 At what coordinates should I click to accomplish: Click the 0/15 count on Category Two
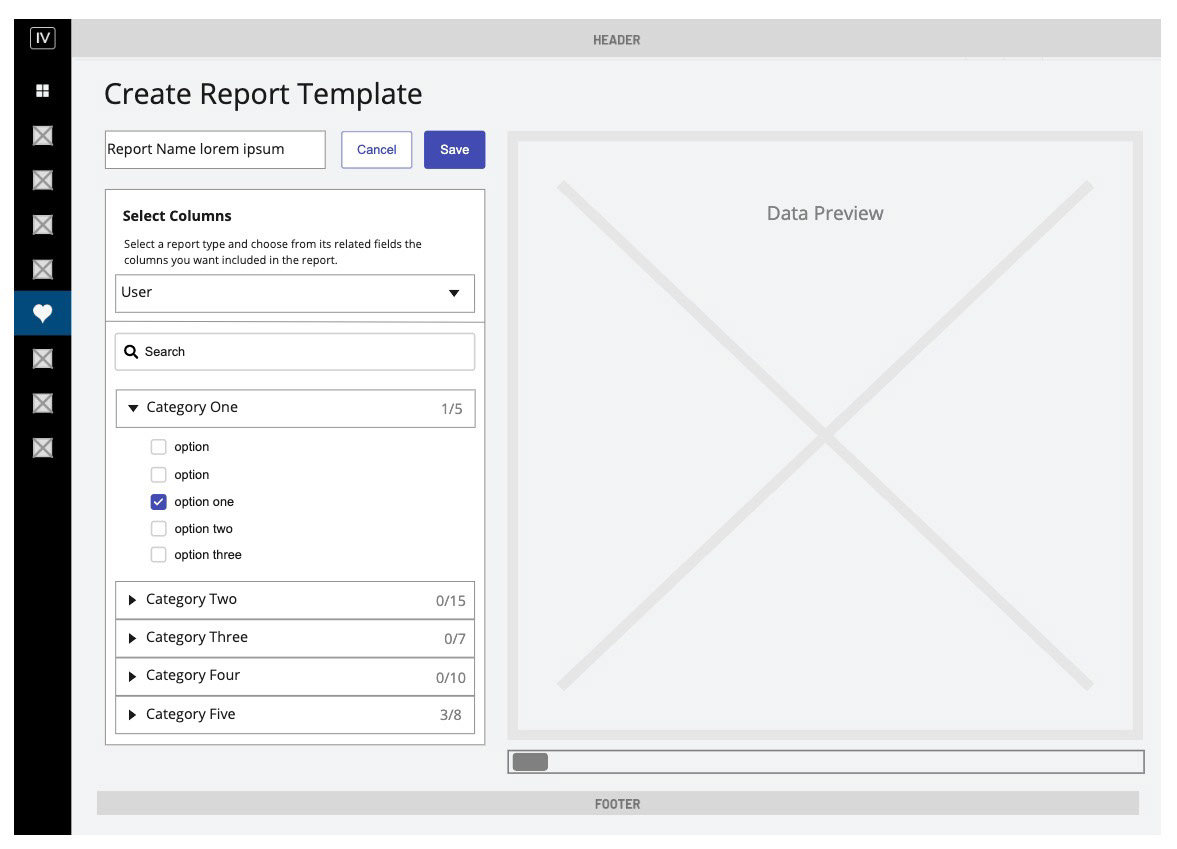click(x=450, y=601)
